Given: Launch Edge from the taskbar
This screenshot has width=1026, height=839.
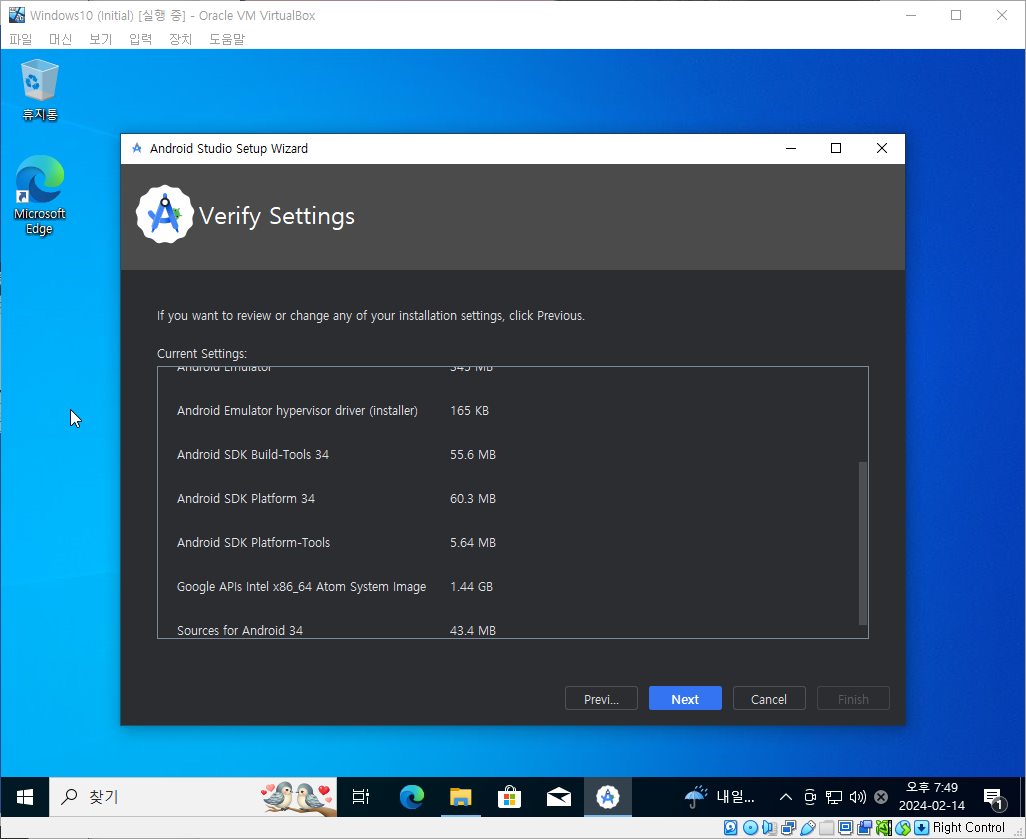Looking at the screenshot, I should [412, 796].
